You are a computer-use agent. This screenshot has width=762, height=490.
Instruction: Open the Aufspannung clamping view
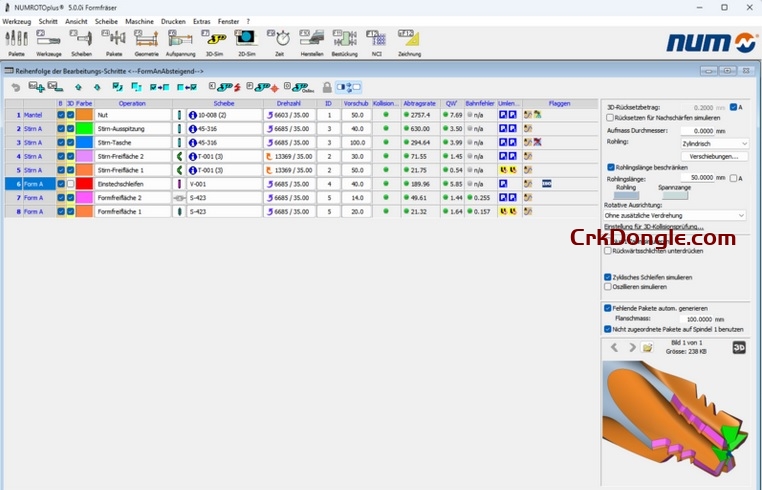coord(180,43)
